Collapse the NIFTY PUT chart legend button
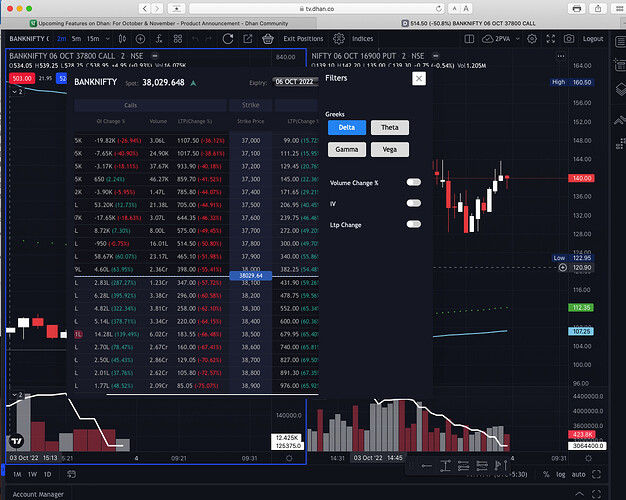Screen dimensions: 626x500 coord(436,56)
